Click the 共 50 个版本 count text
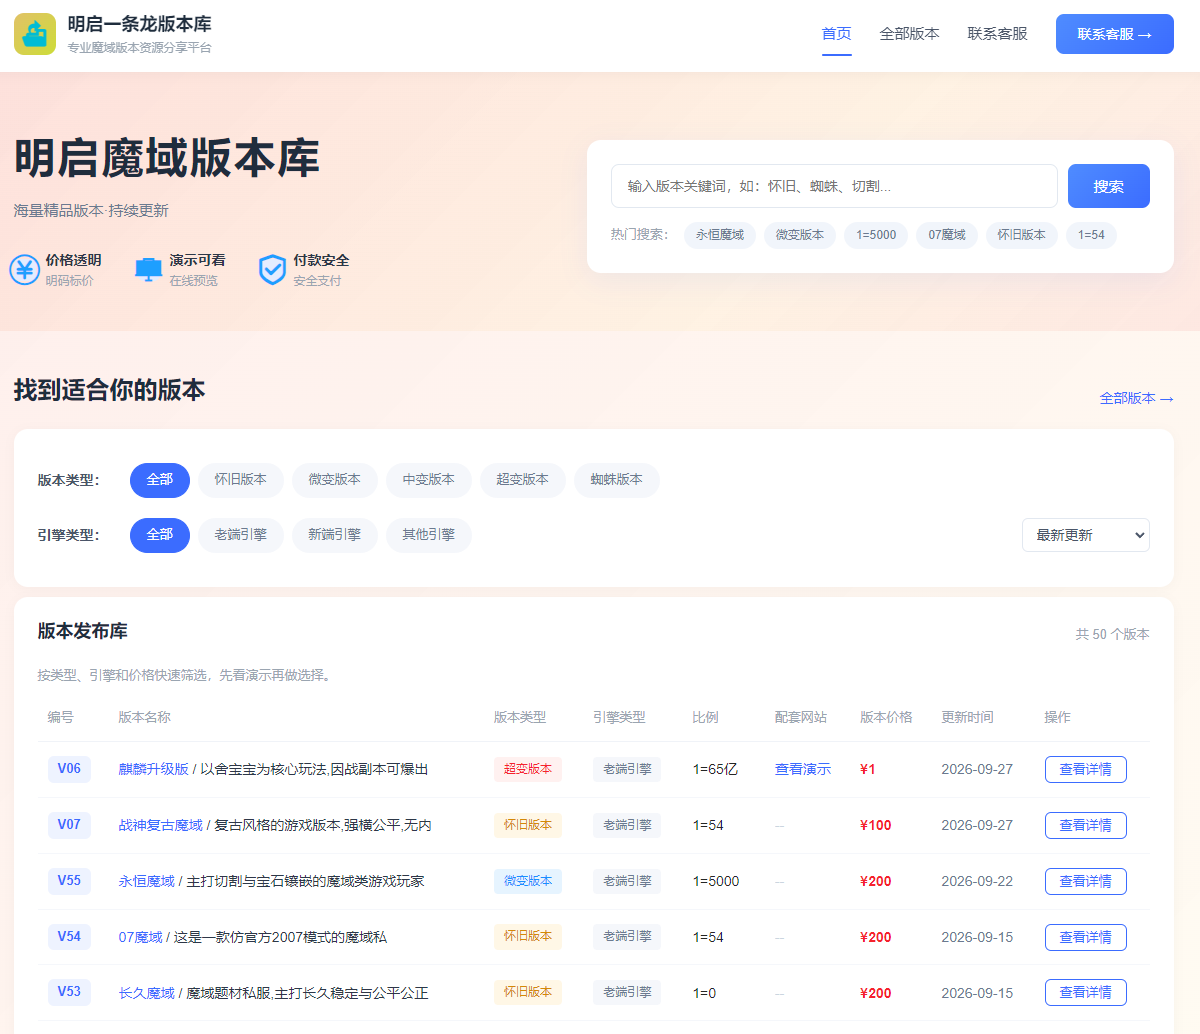1200x1034 pixels. coord(1112,634)
